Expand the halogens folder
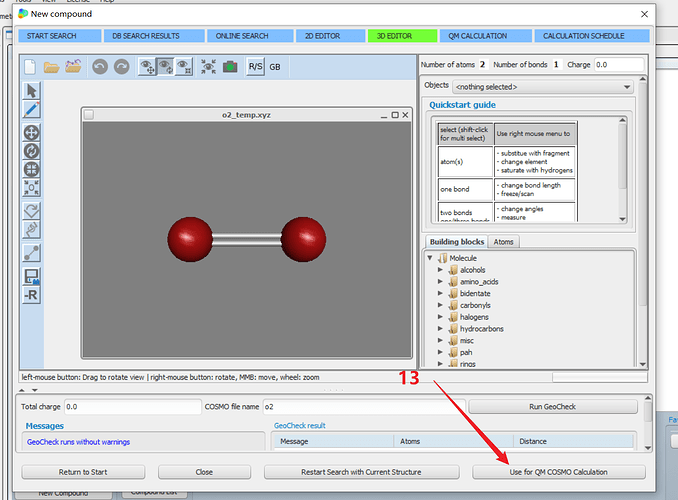678x500 pixels. click(440, 317)
